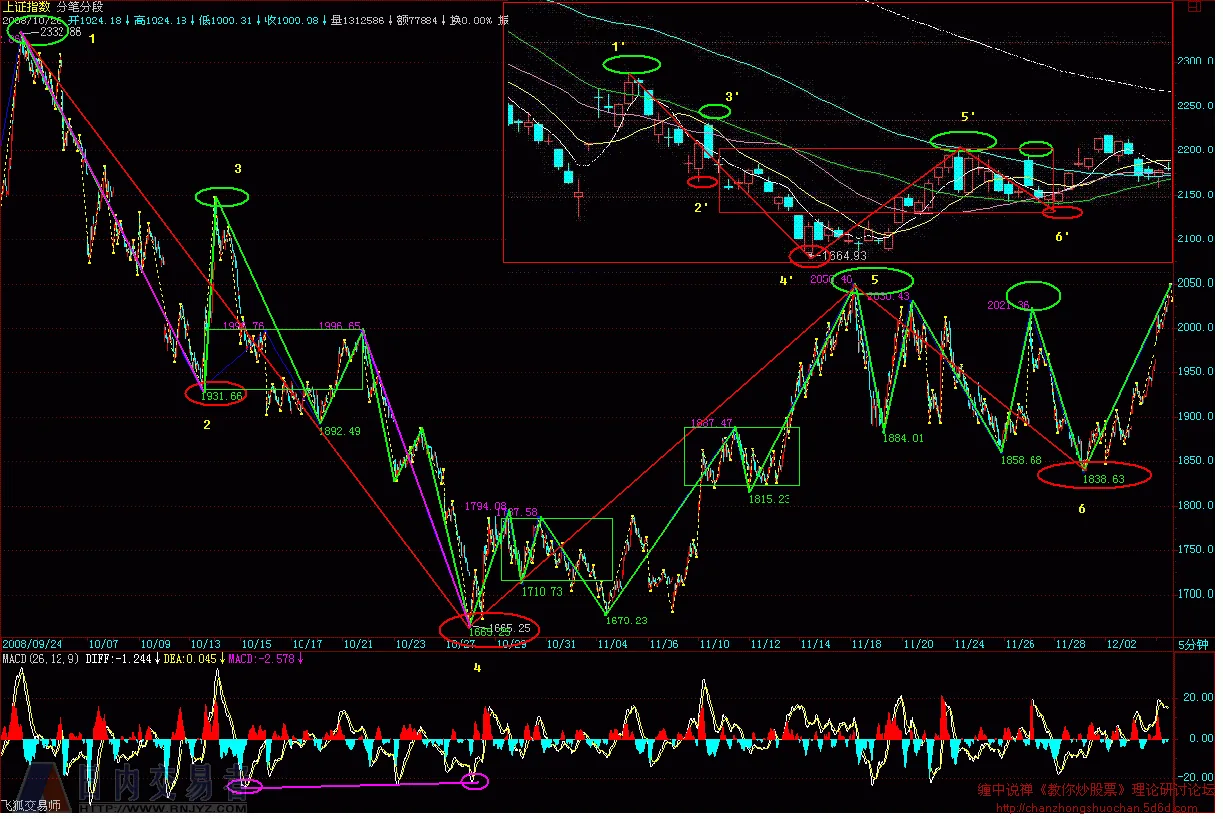1223x819 pixels.
Task: Click the closing price 收1000.08 value
Action: (291, 20)
